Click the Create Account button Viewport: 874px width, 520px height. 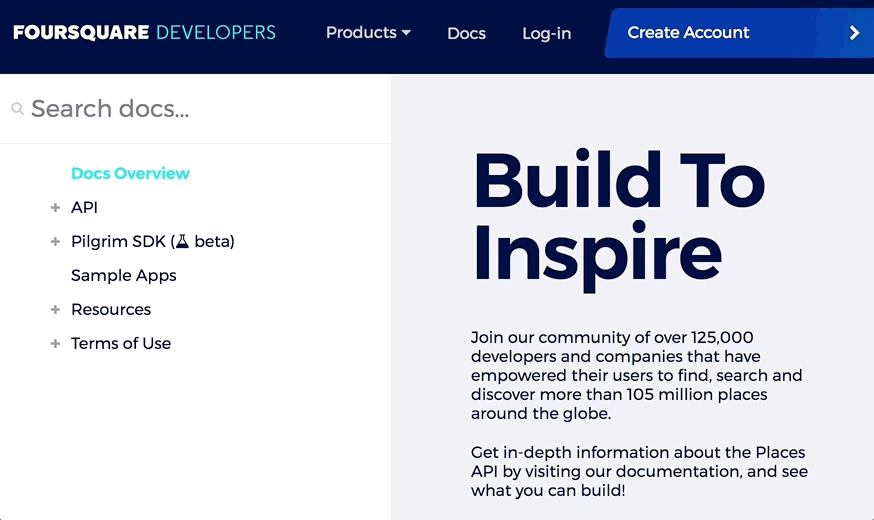(739, 33)
